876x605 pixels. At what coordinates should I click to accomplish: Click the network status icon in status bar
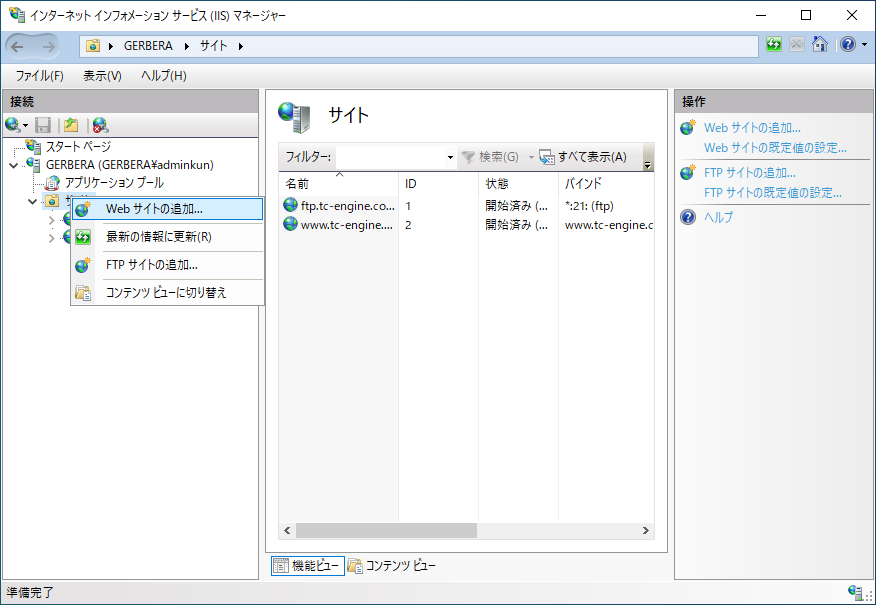click(856, 592)
